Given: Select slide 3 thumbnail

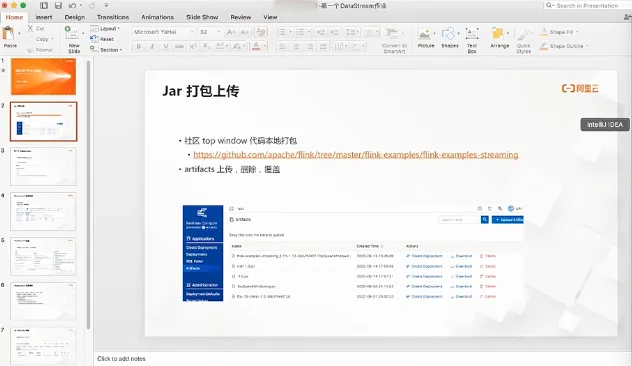Looking at the screenshot, I should 43,166.
